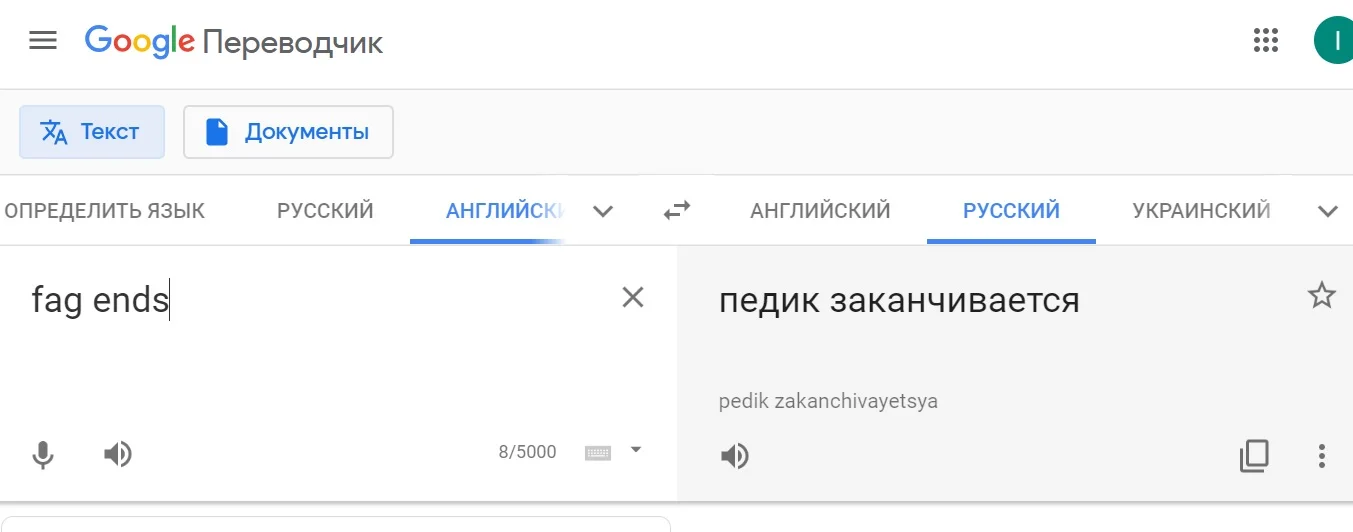The image size is (1353, 532).
Task: Expand the target language list
Action: [x=1327, y=211]
